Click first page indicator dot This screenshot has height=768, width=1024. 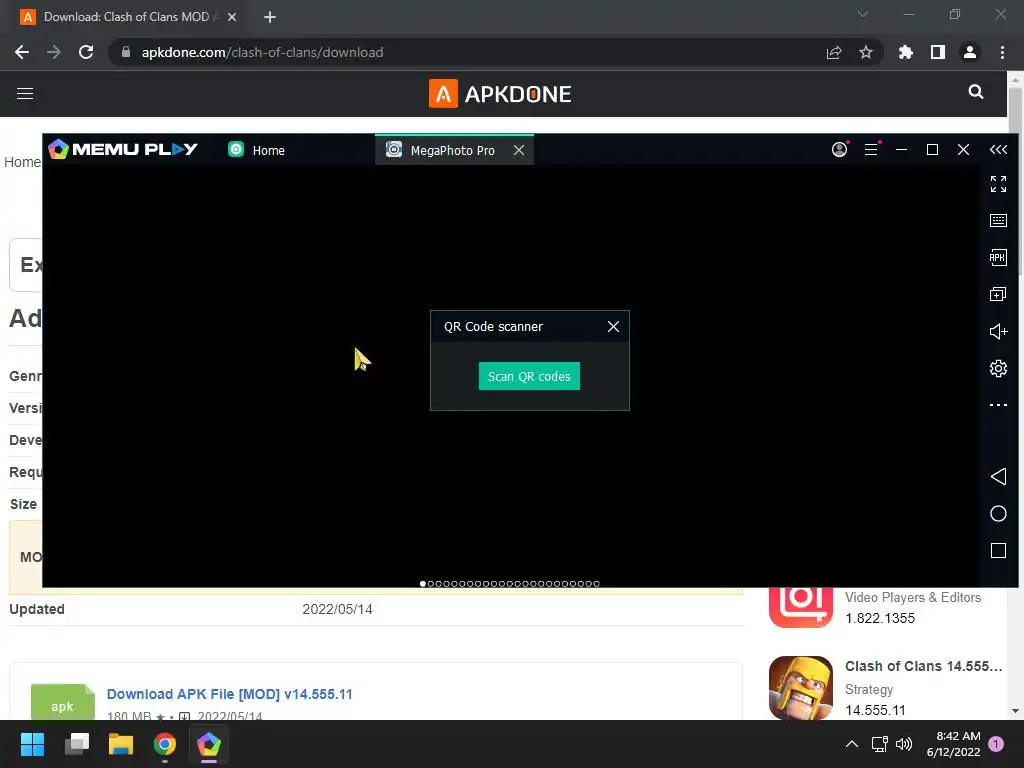point(423,584)
